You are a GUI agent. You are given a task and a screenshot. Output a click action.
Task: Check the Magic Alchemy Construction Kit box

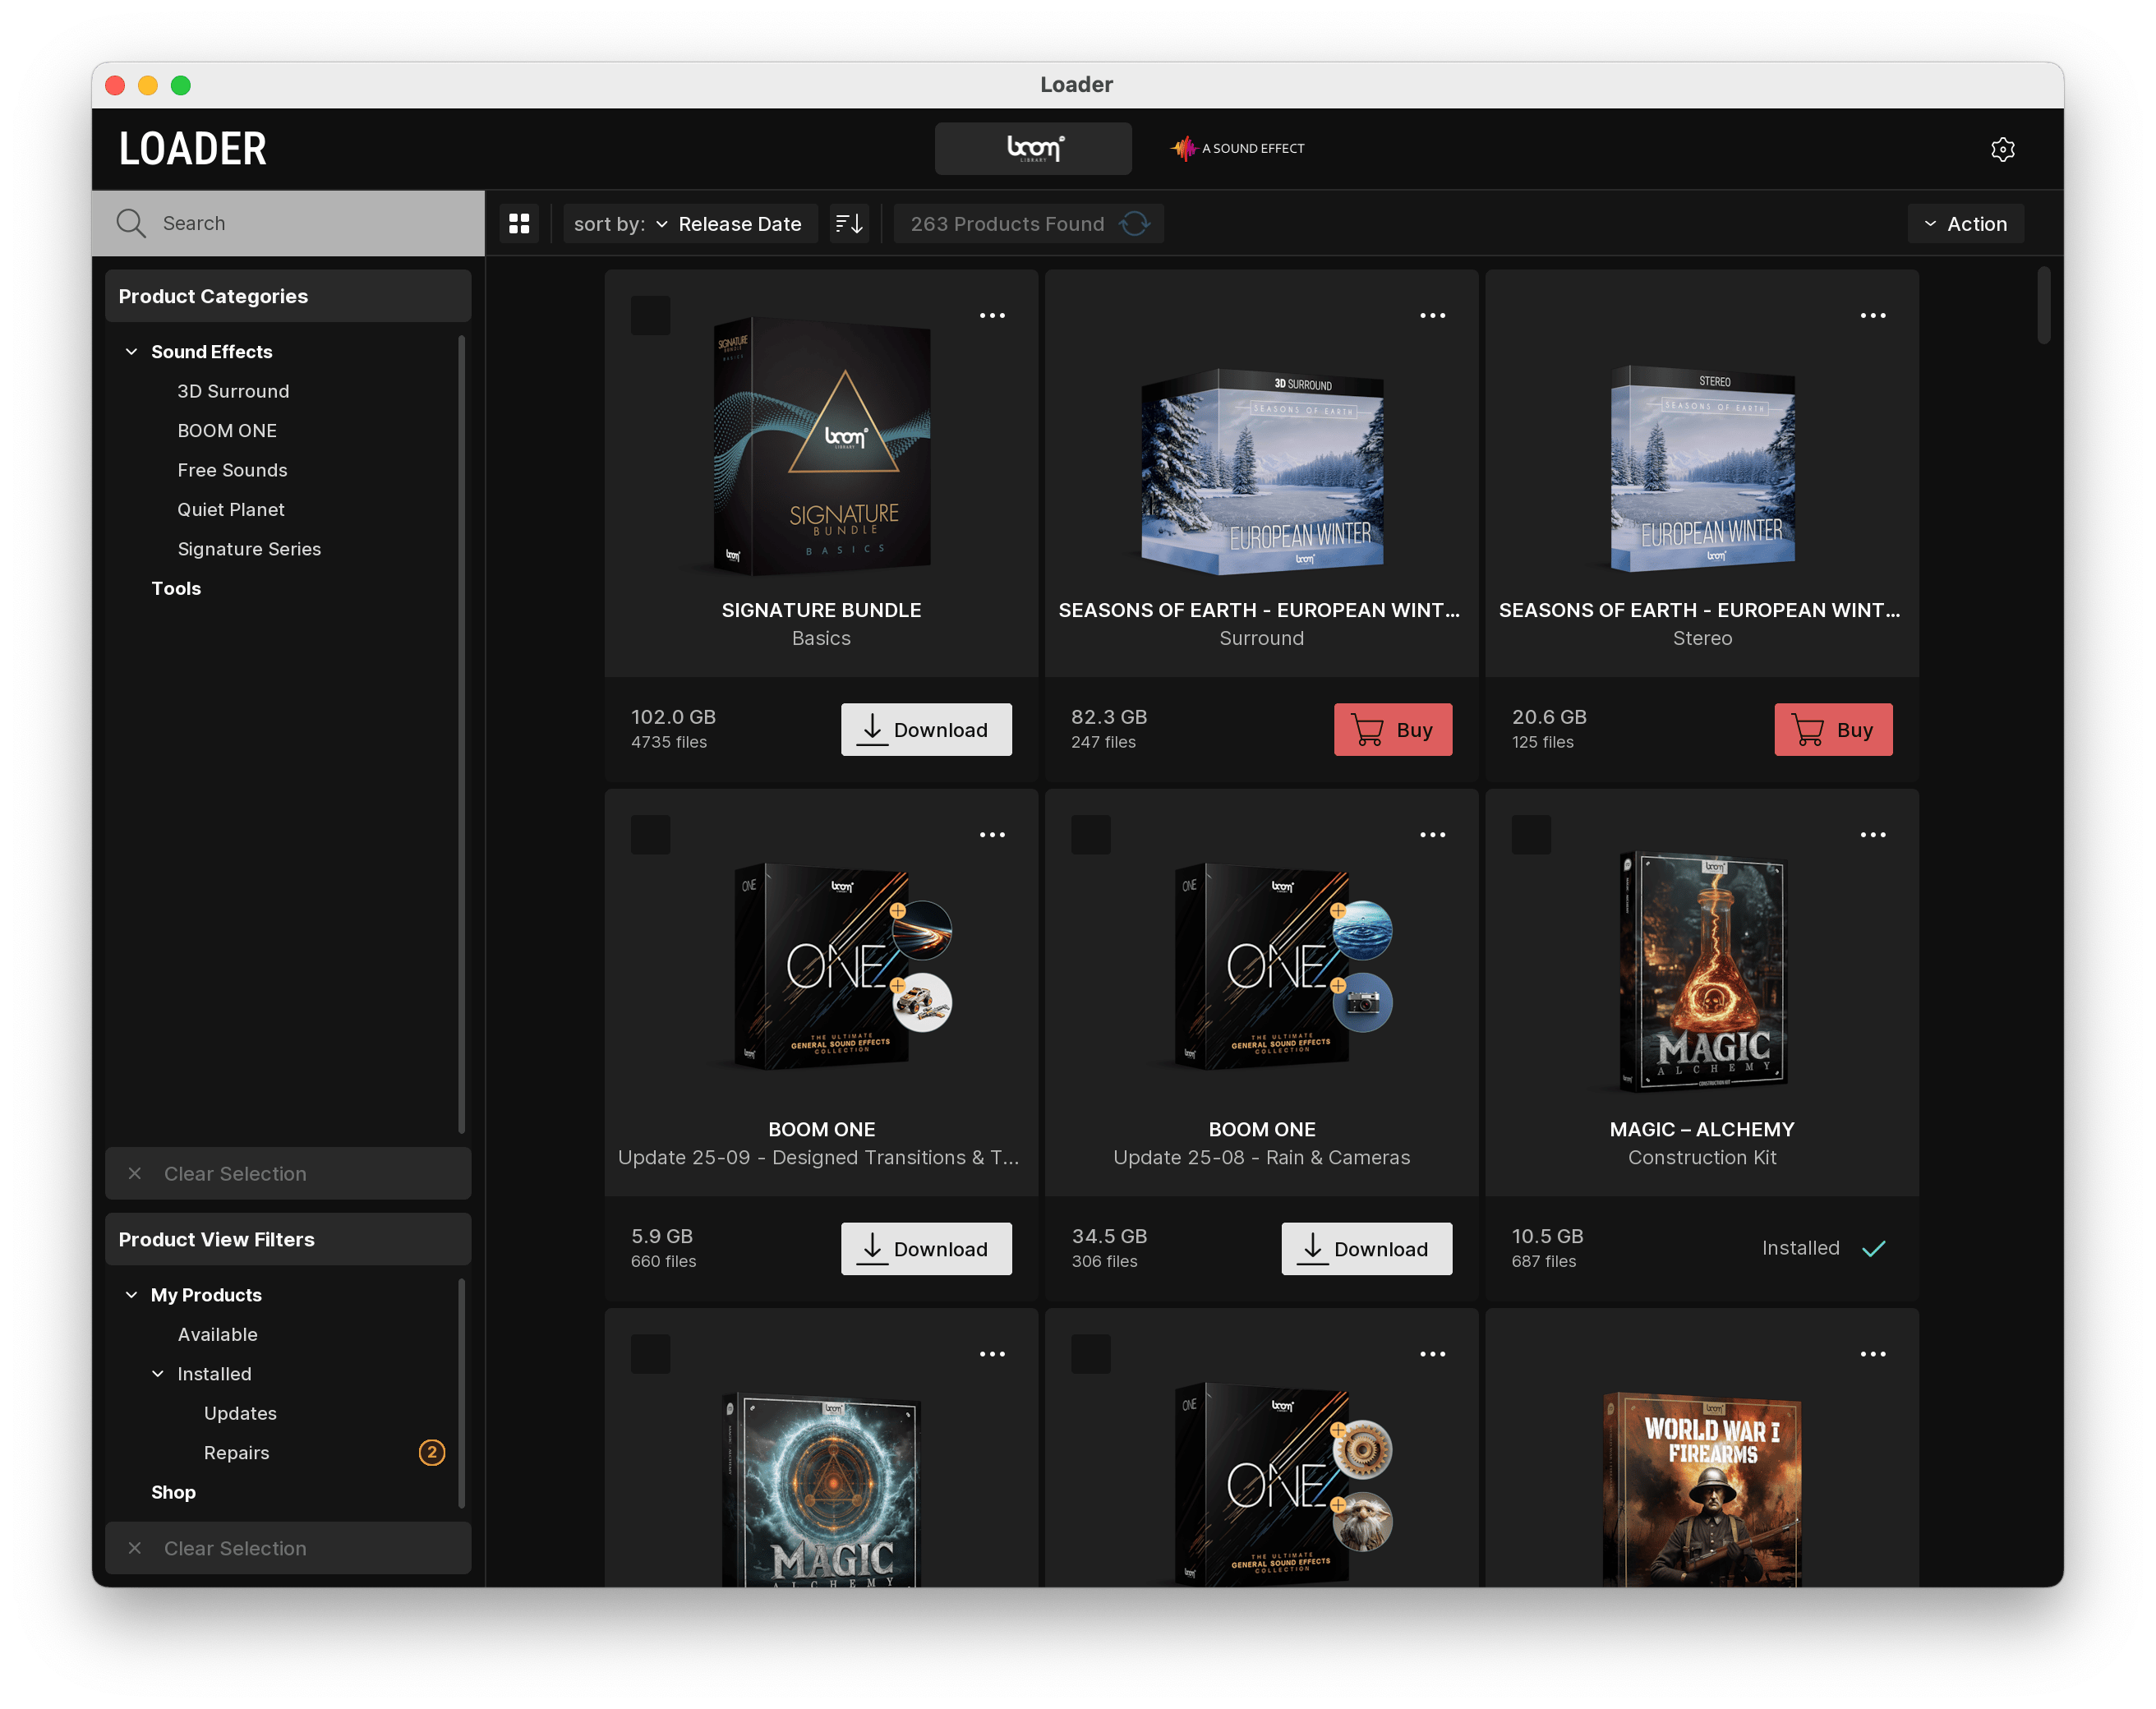(1531, 834)
